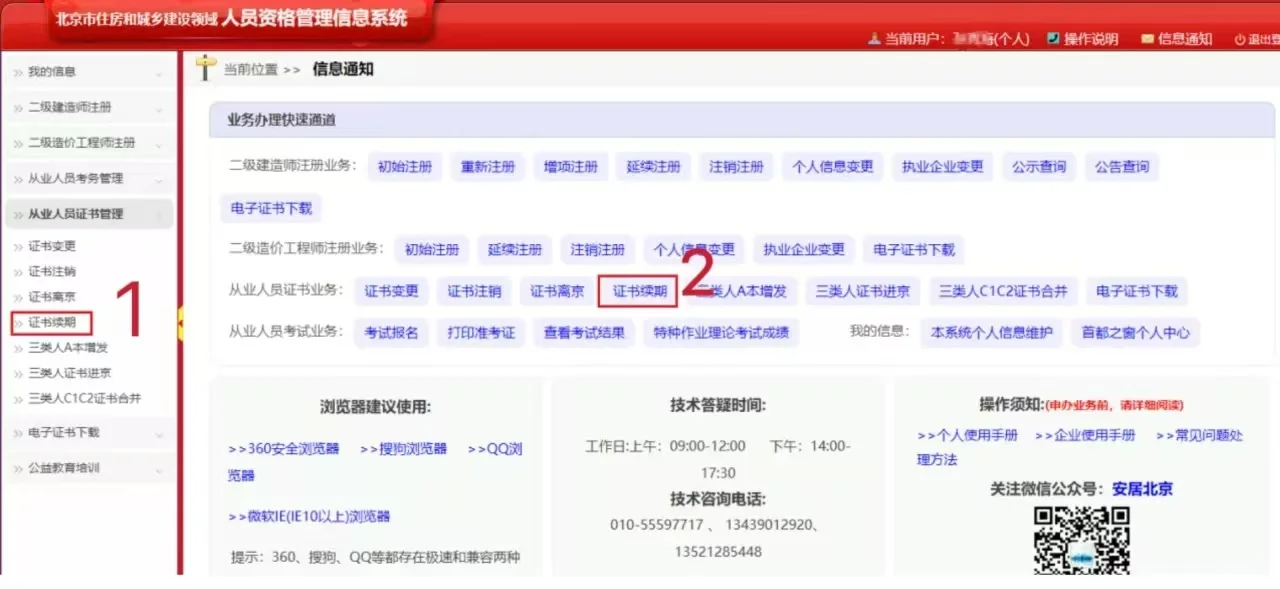The height and width of the screenshot is (589, 1280).
Task: Select 证书离京 in the left sidebar
Action: coord(50,296)
